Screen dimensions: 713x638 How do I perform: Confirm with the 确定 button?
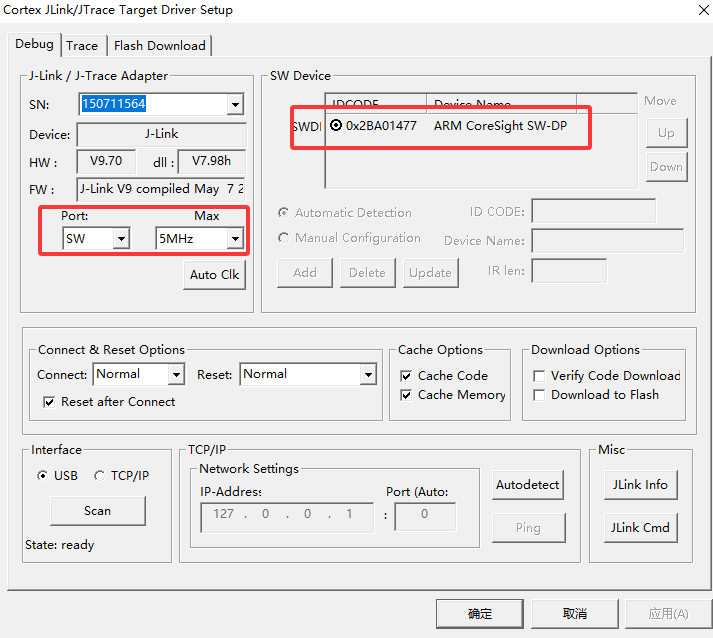coord(480,614)
